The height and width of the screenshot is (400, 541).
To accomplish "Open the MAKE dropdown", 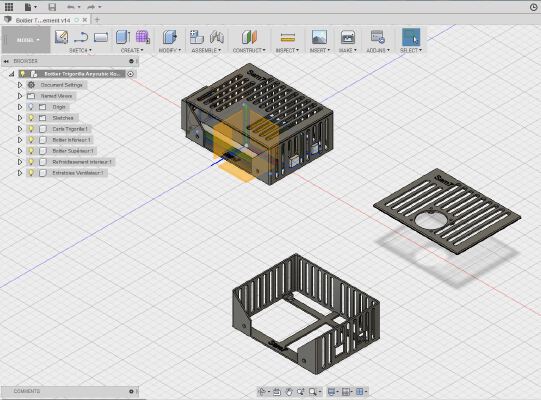I will [347, 50].
